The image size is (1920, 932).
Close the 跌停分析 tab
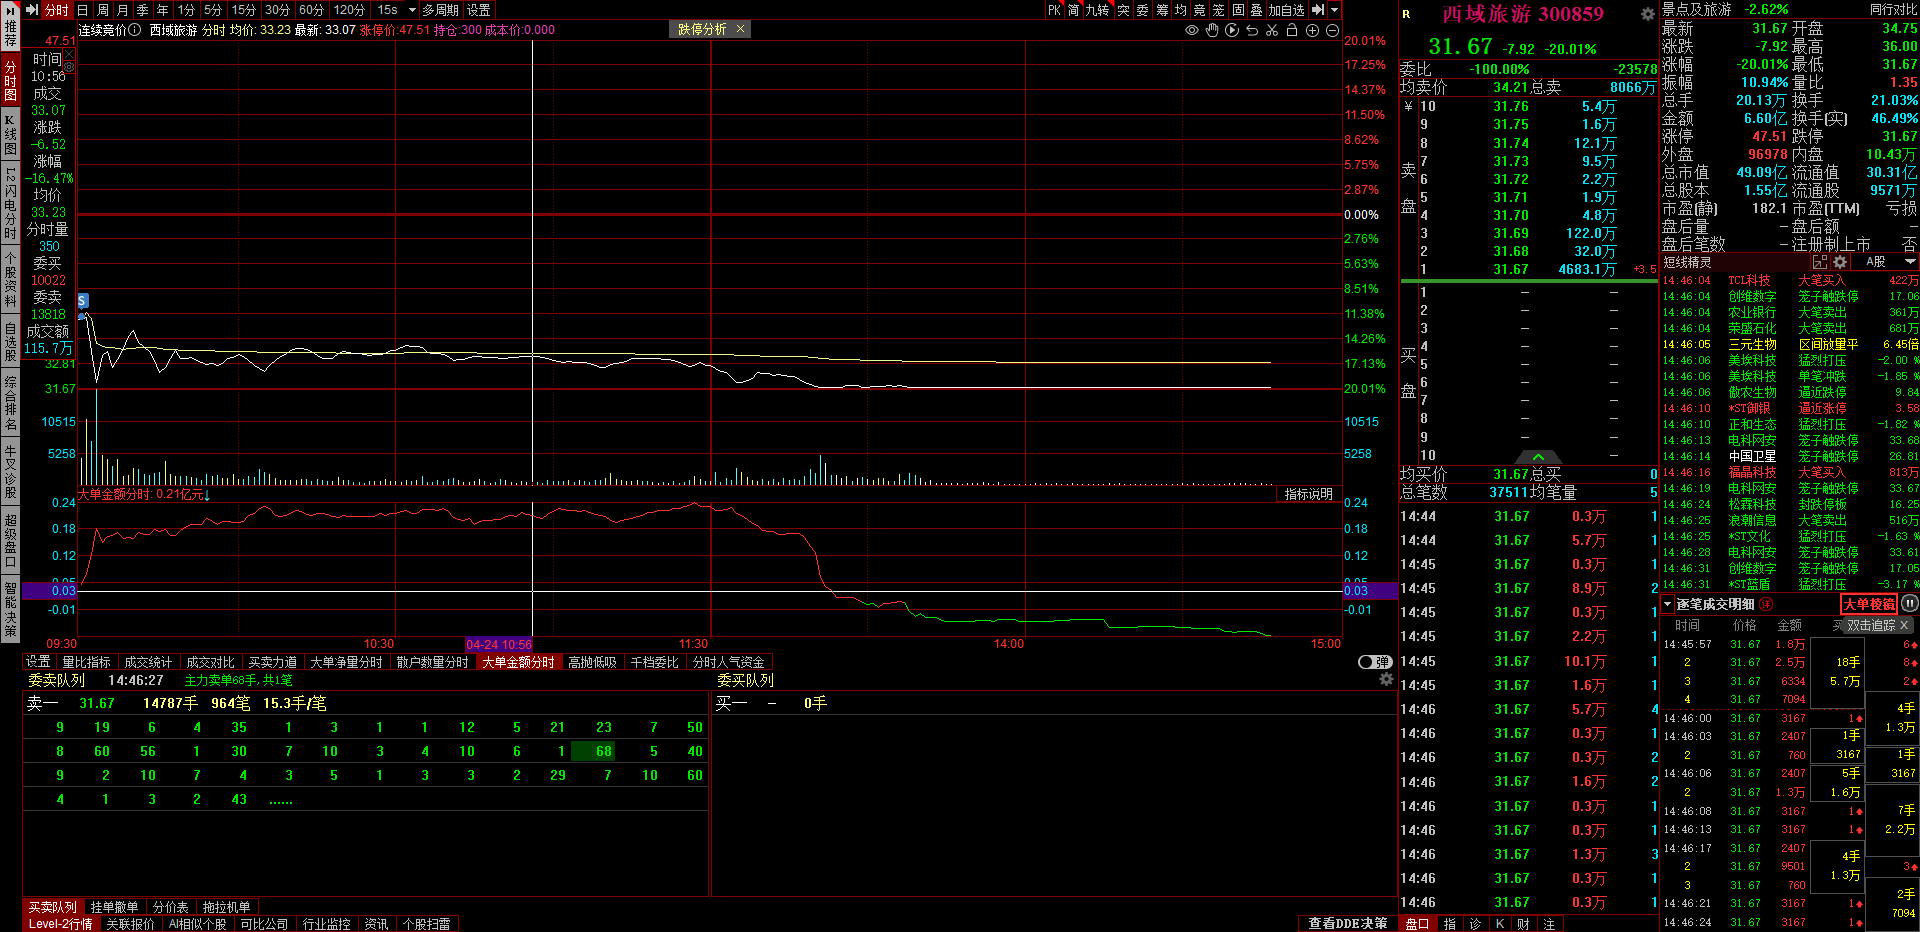click(740, 29)
